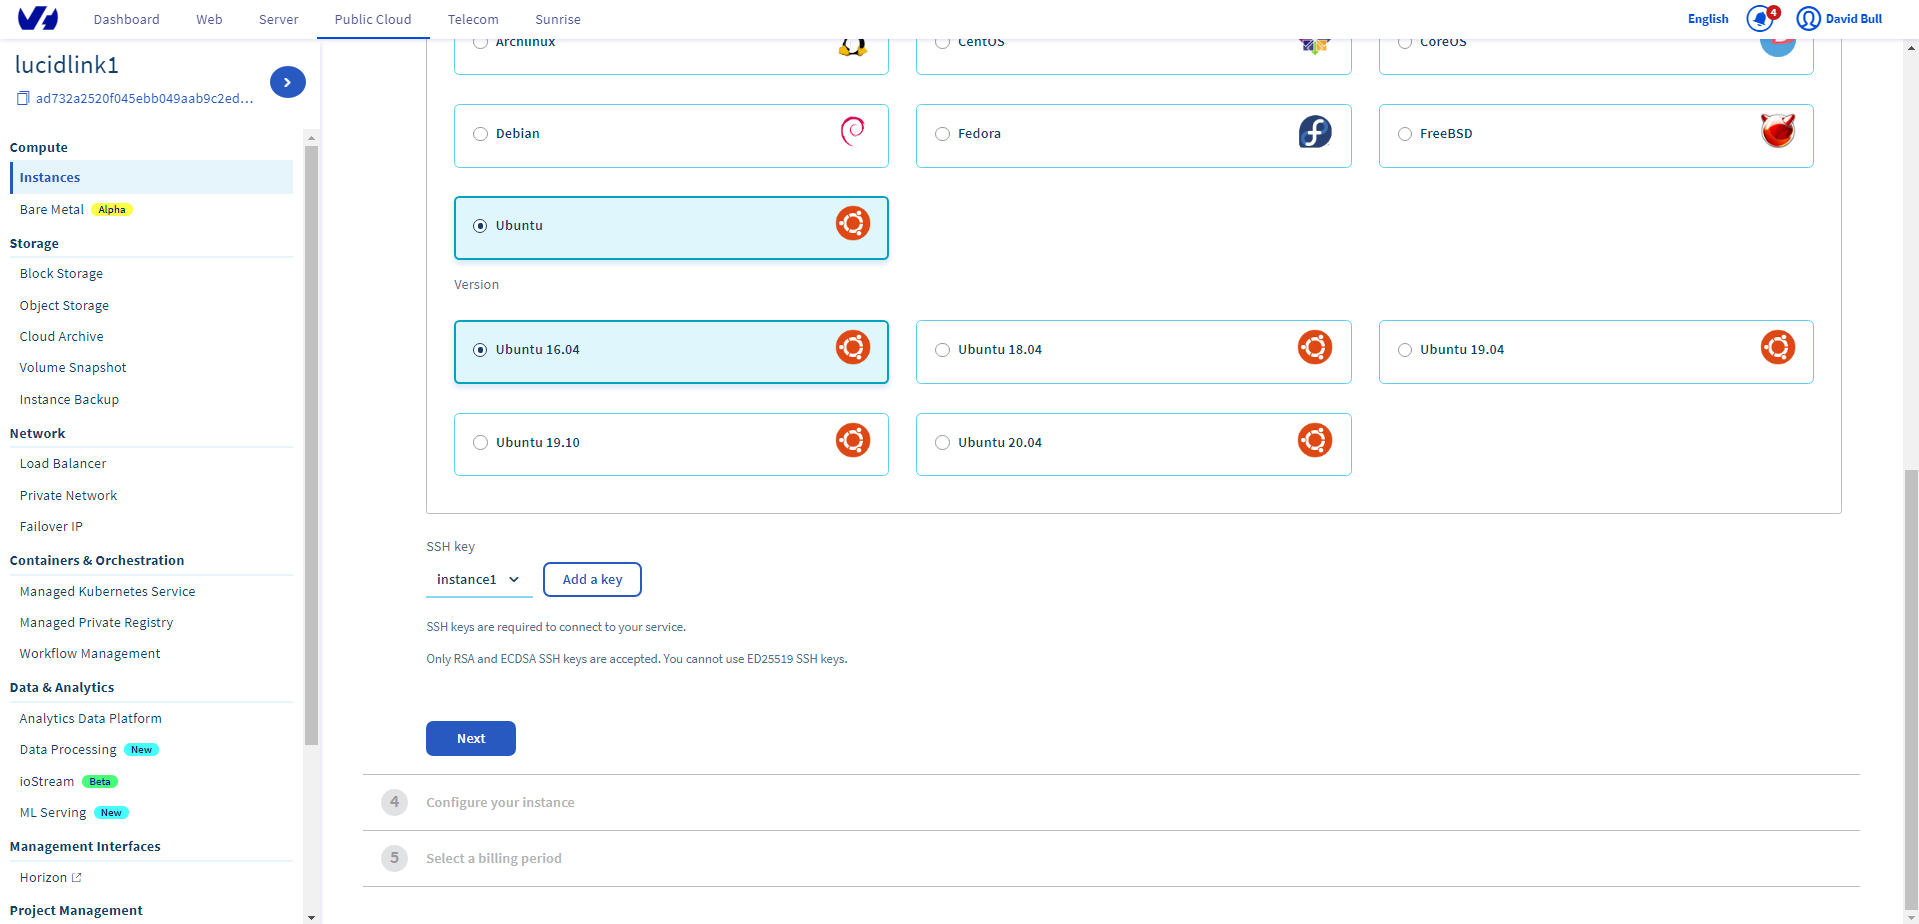Copy the project ID clipboard icon
Image resolution: width=1919 pixels, height=924 pixels.
click(23, 98)
